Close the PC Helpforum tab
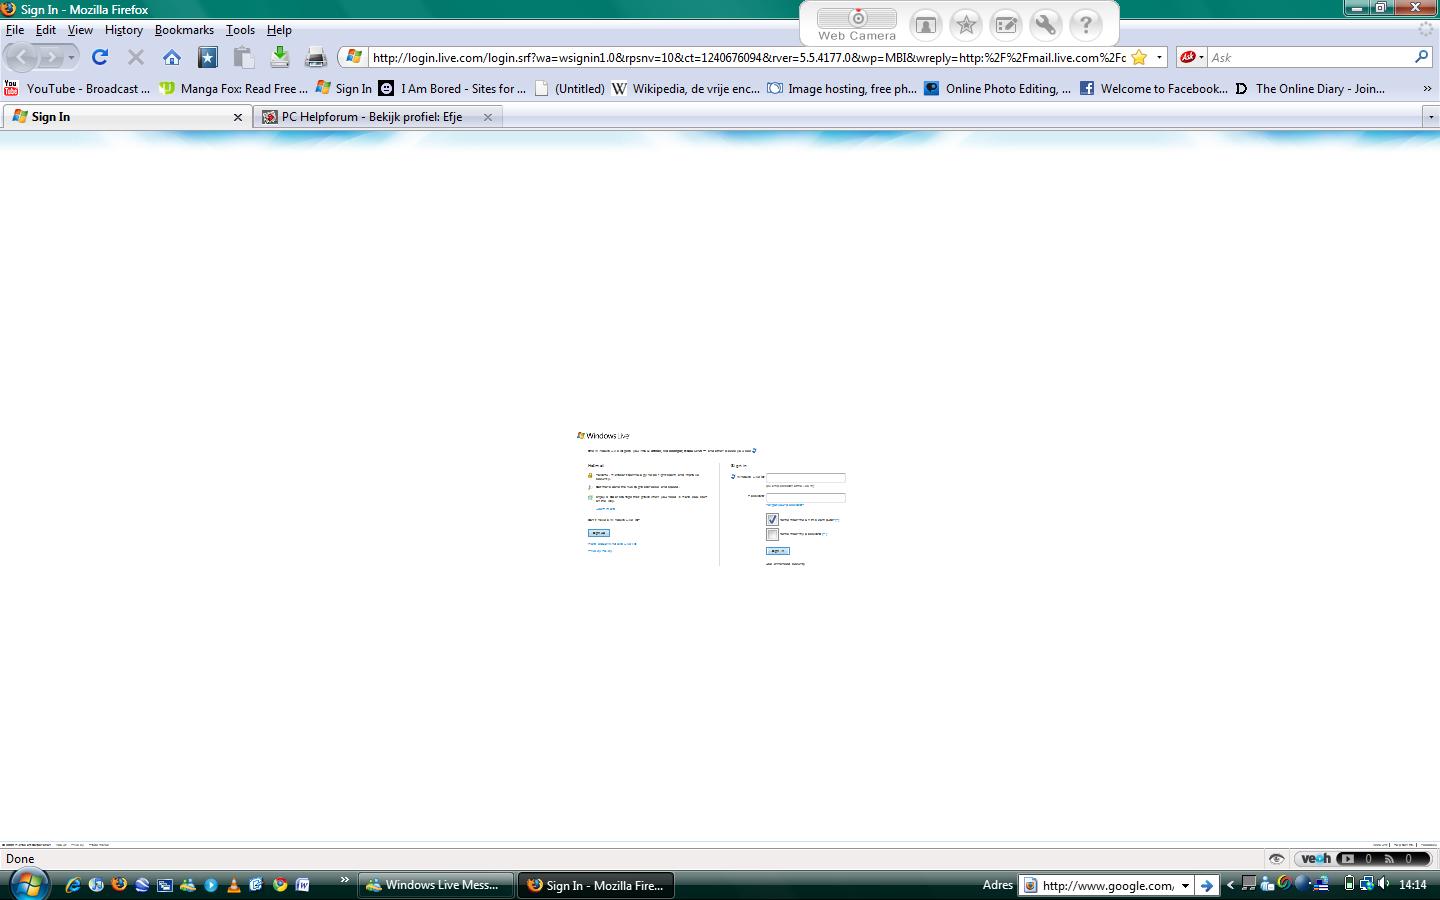1440x900 pixels. tap(488, 117)
